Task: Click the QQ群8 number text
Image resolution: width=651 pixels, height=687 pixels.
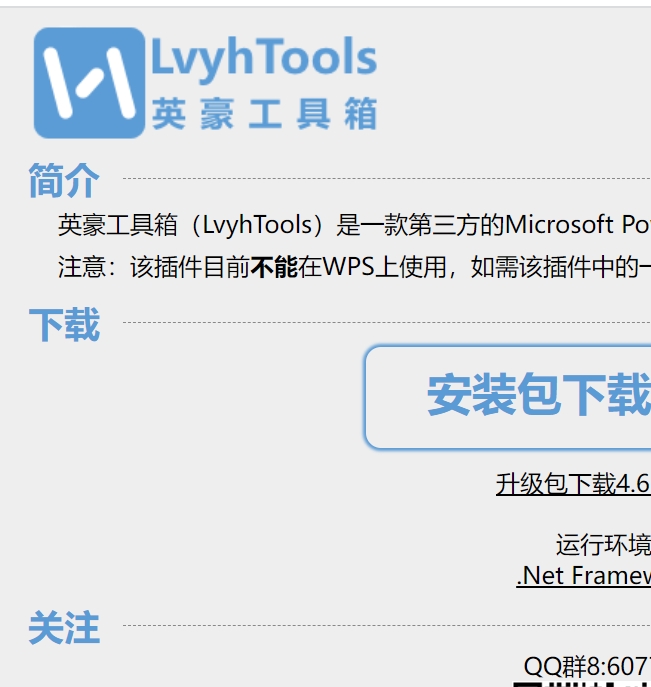Action: point(587,666)
